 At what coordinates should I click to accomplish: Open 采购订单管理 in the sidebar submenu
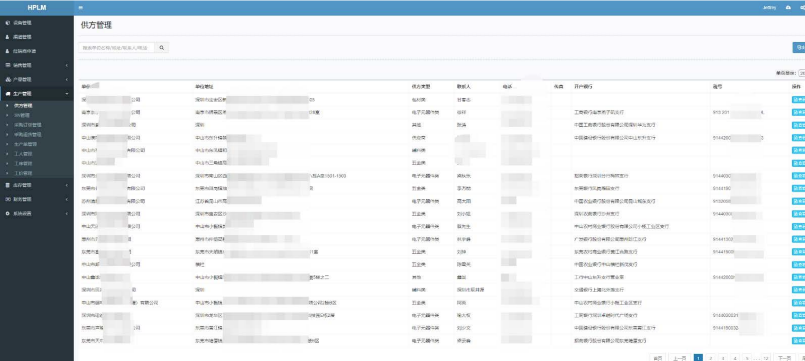[27, 125]
